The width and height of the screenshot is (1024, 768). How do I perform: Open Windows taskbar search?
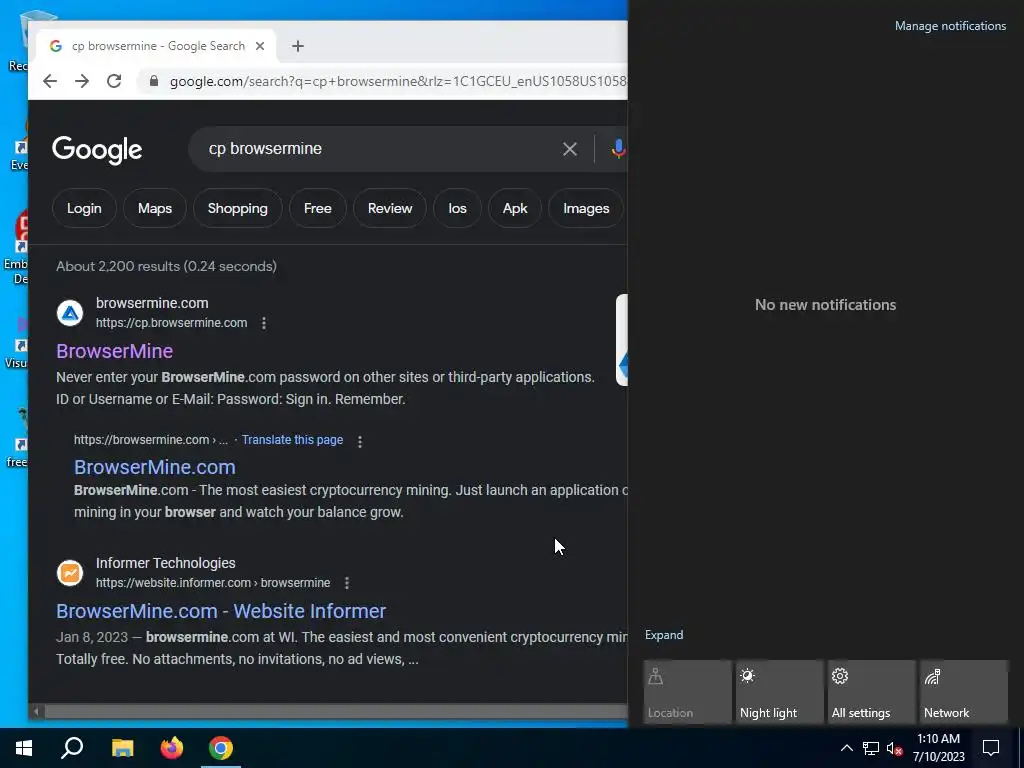[72, 748]
